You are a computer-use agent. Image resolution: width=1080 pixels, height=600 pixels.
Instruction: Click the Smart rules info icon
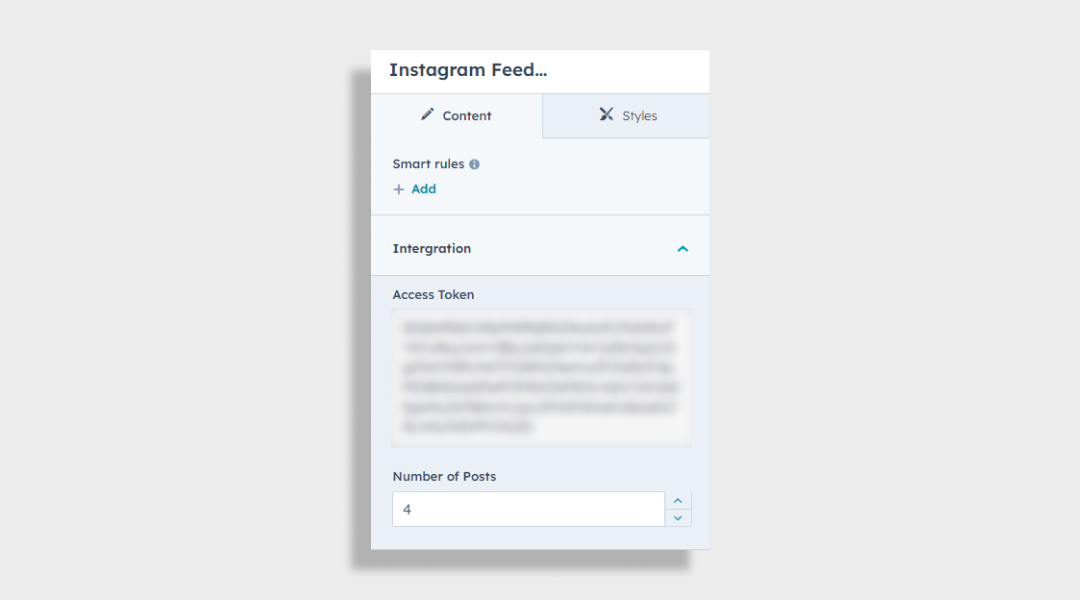[475, 164]
